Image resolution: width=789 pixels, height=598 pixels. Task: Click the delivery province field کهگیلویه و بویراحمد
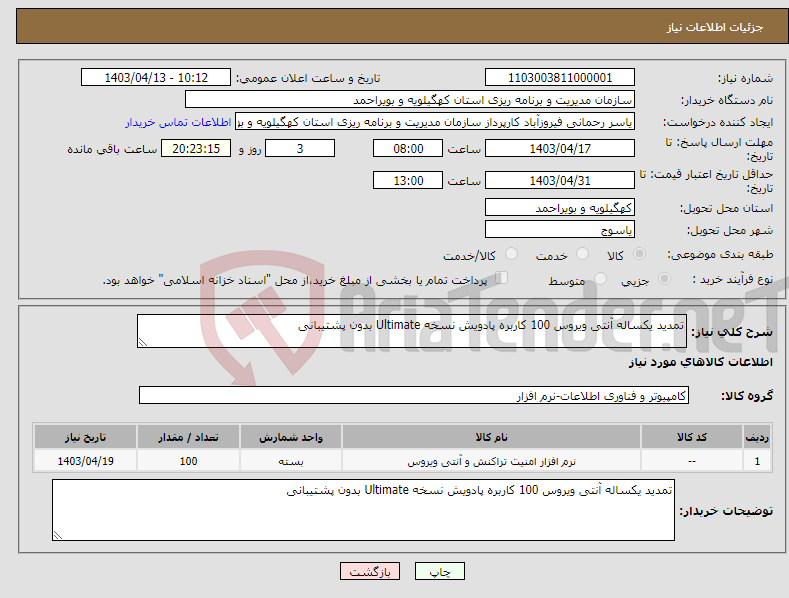pos(560,207)
